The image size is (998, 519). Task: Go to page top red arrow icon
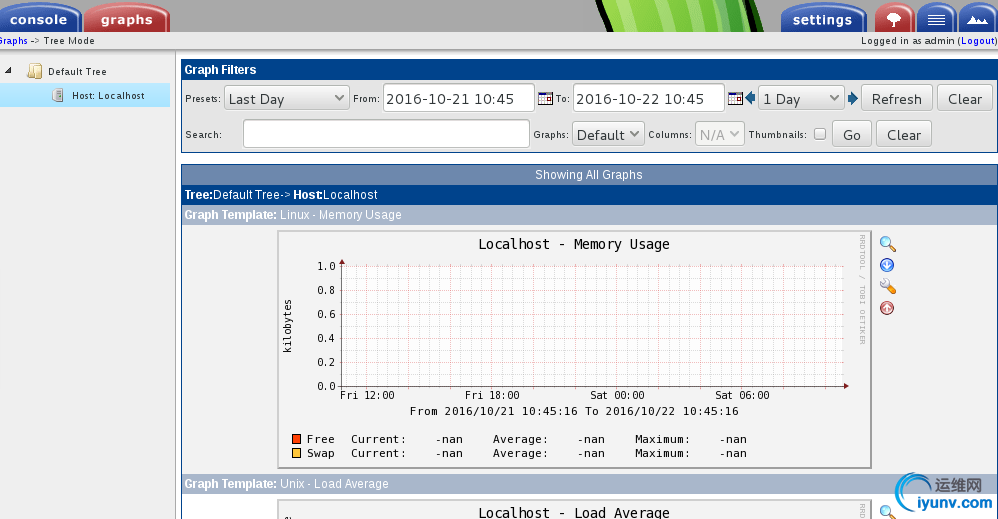pyautogui.click(x=887, y=308)
